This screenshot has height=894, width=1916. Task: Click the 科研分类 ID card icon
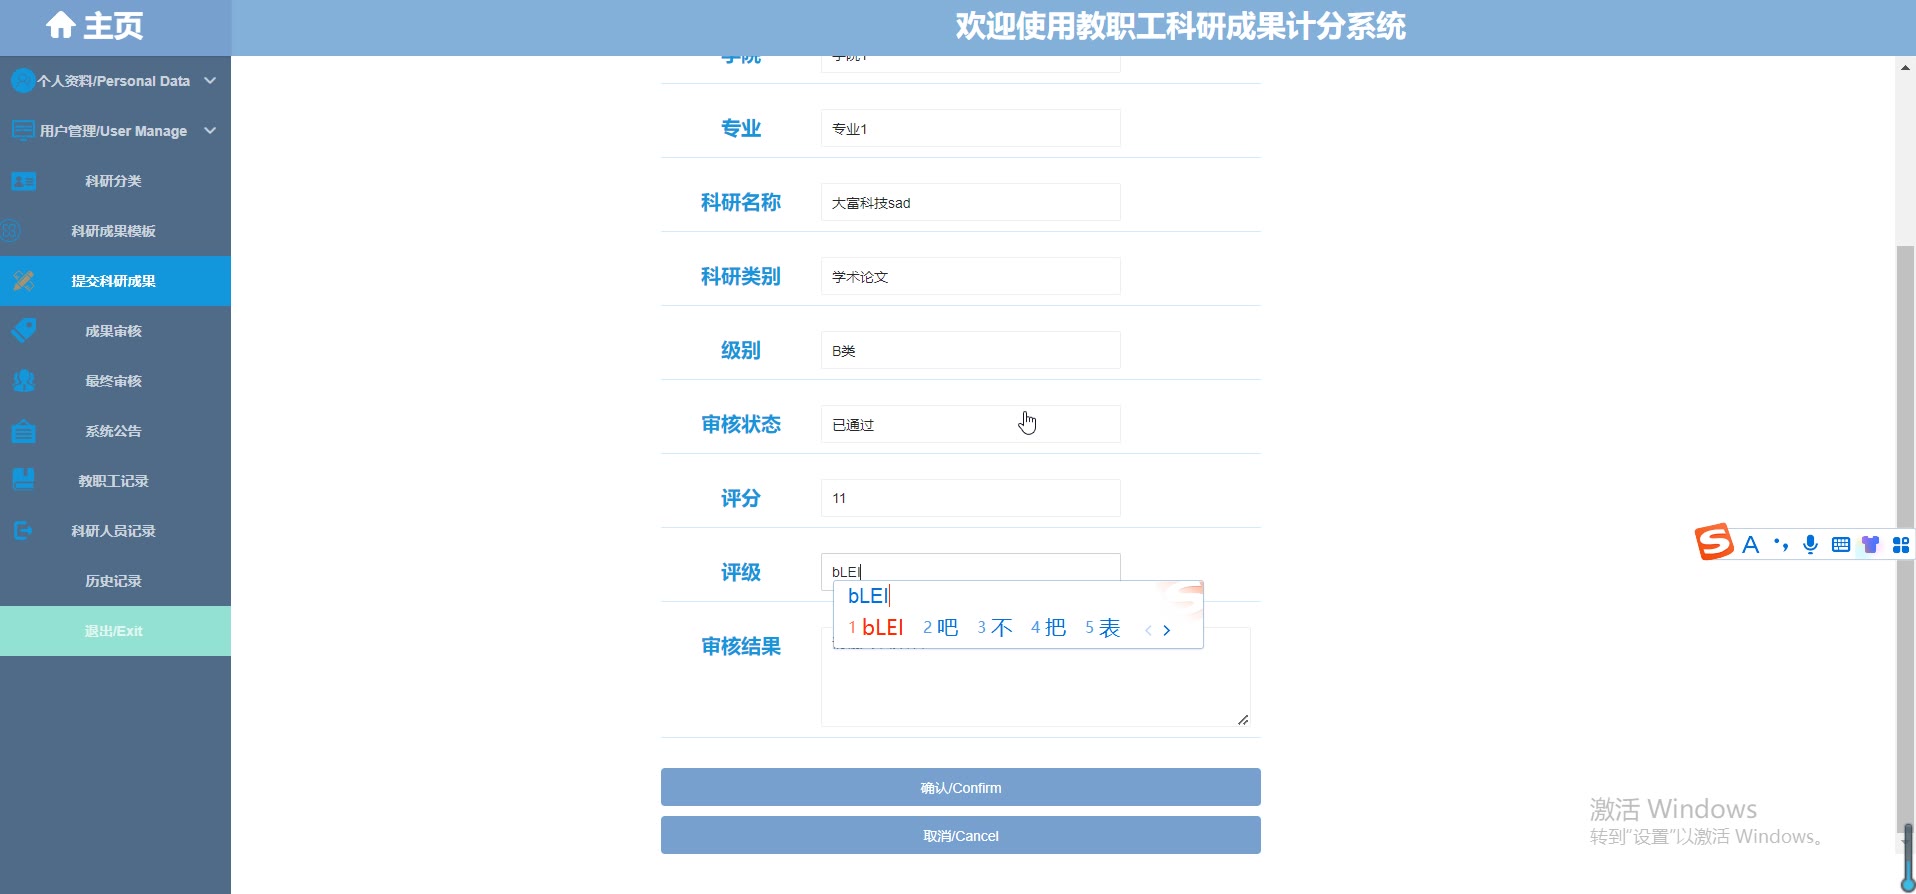[x=23, y=181]
